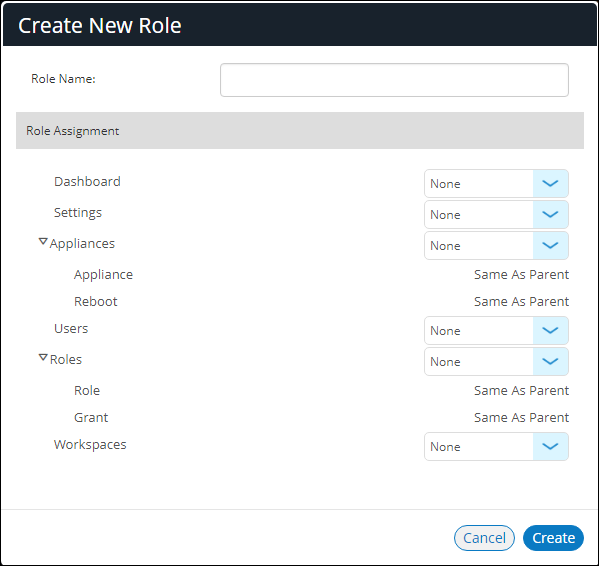599x566 pixels.
Task: Click the Role Assignment section header
Action: tap(300, 131)
